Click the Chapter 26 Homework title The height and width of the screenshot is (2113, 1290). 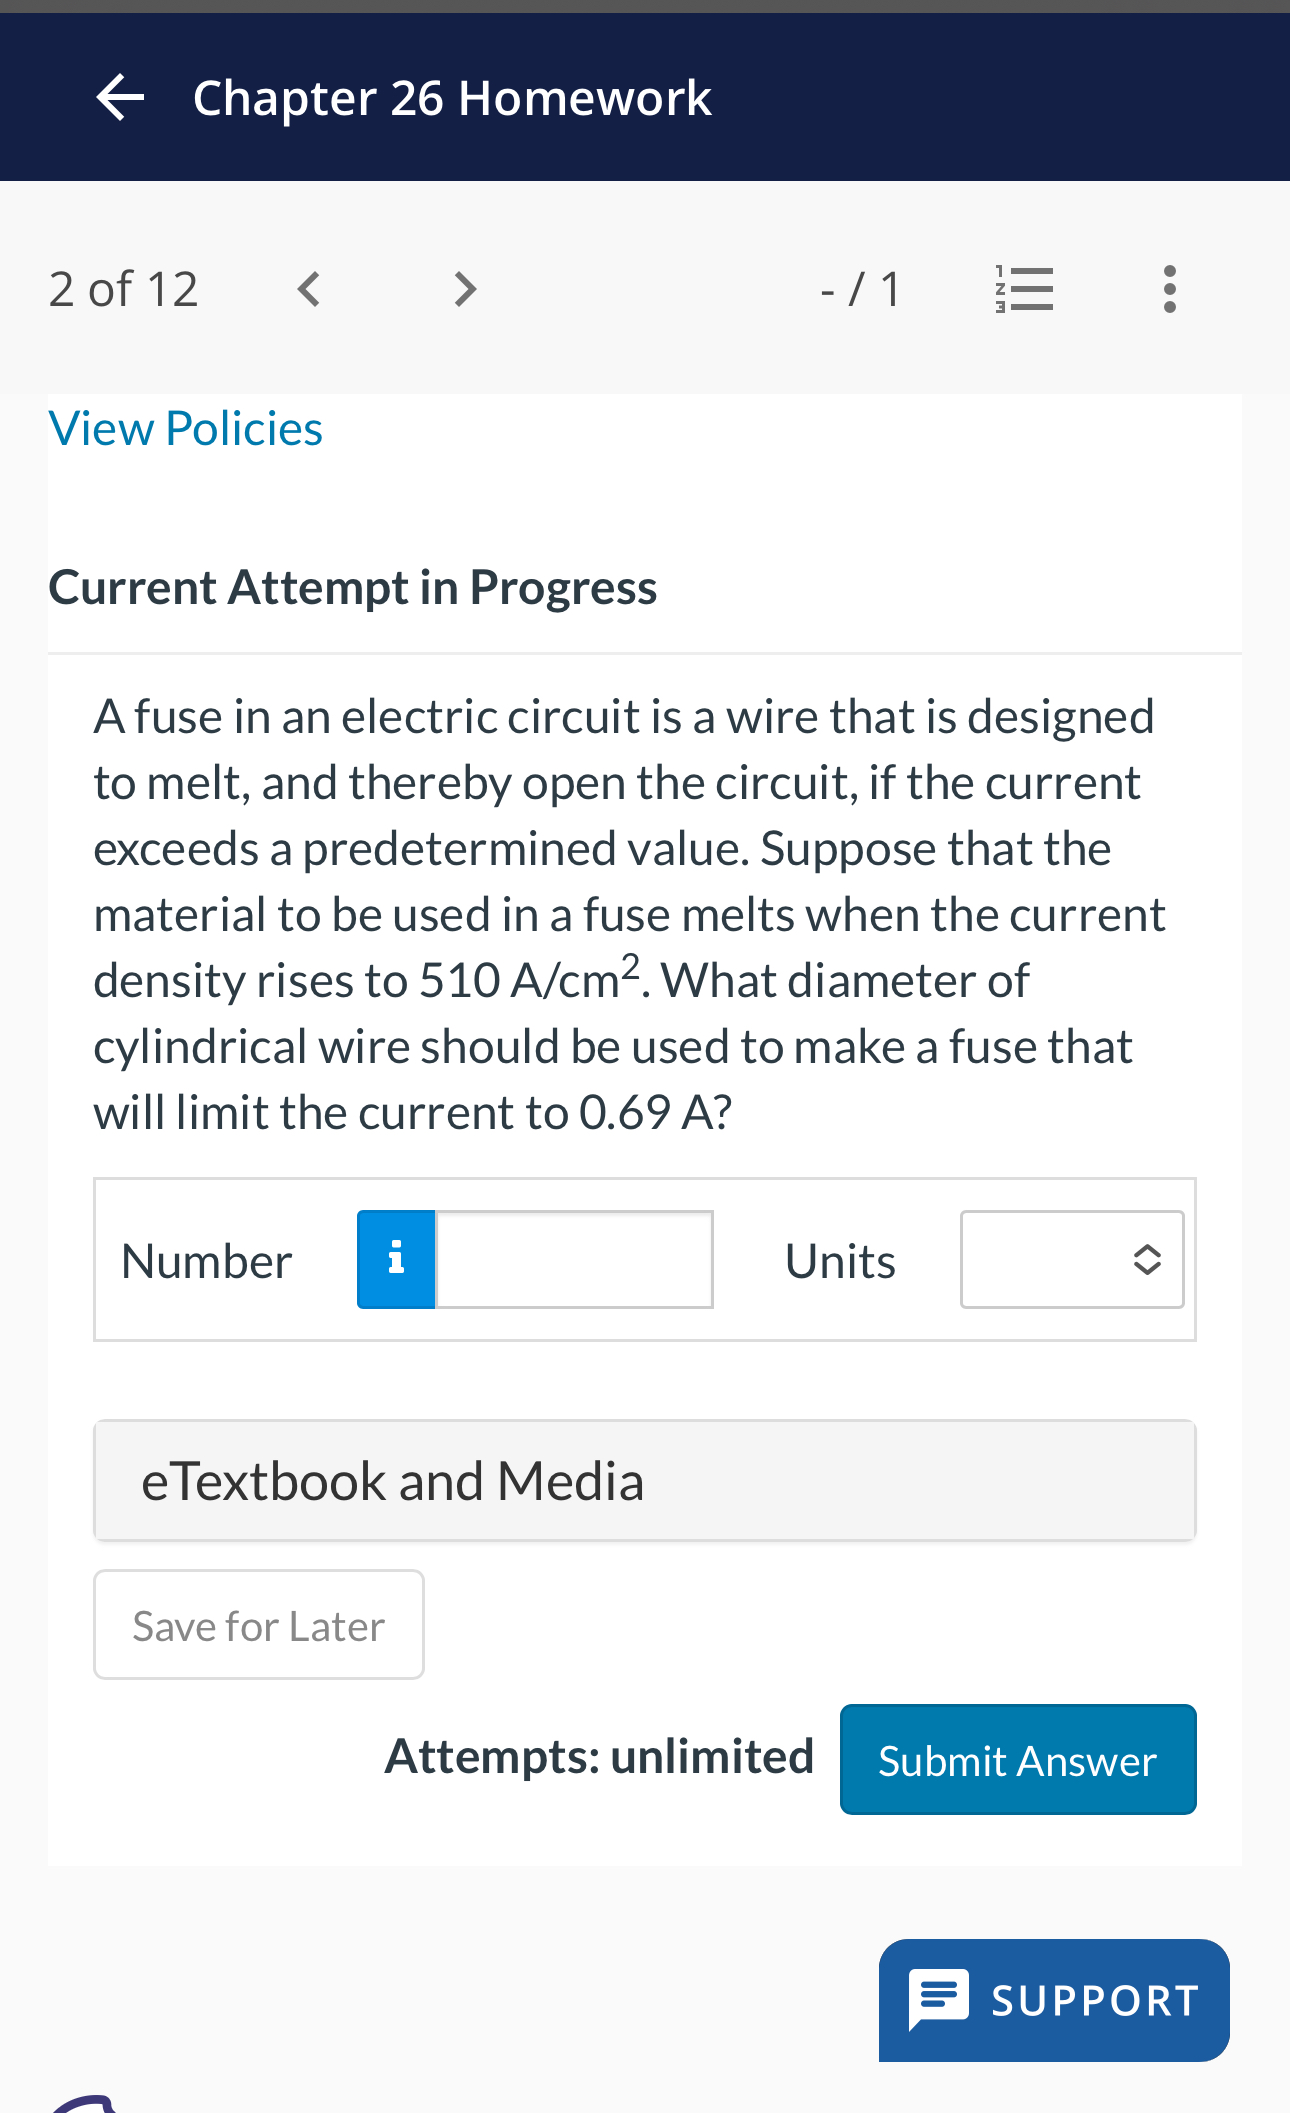[x=452, y=98]
